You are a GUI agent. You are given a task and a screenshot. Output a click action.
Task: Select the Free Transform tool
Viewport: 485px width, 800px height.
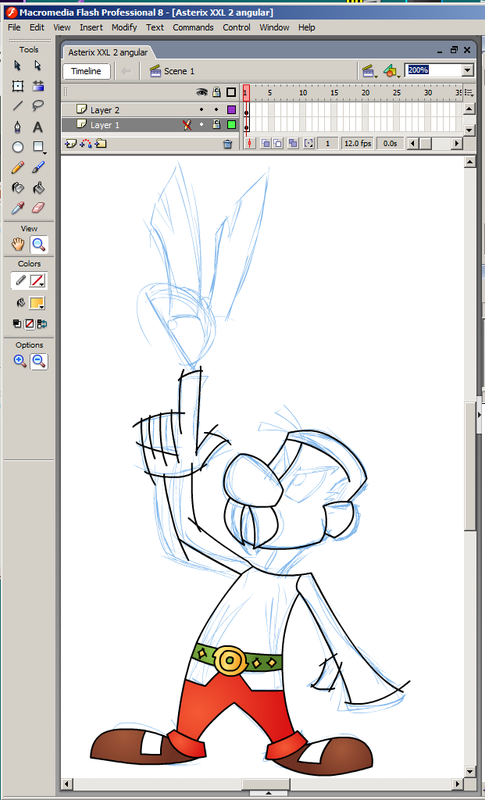tap(17, 86)
